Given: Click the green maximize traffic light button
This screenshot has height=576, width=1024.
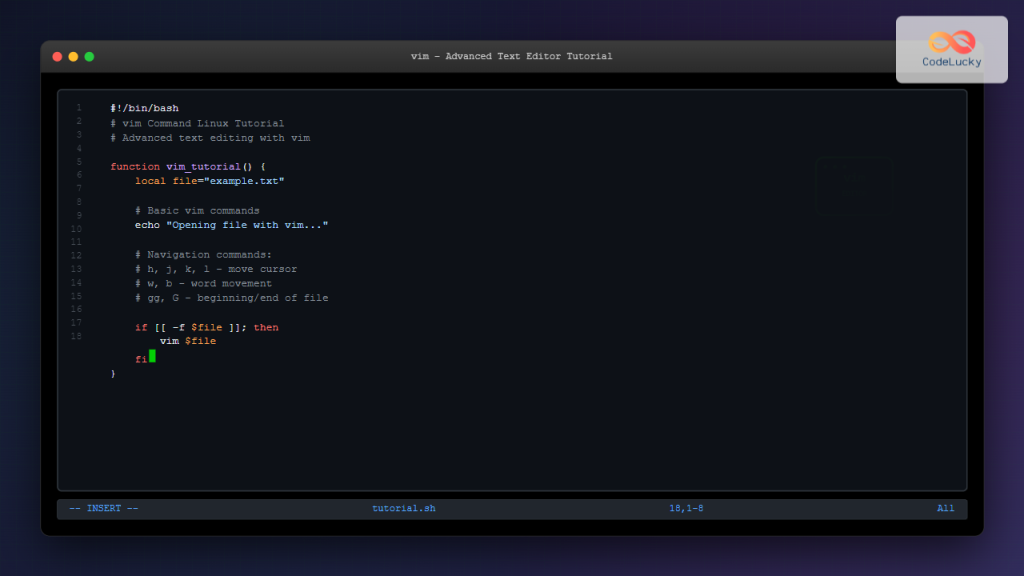Looking at the screenshot, I should 89,57.
